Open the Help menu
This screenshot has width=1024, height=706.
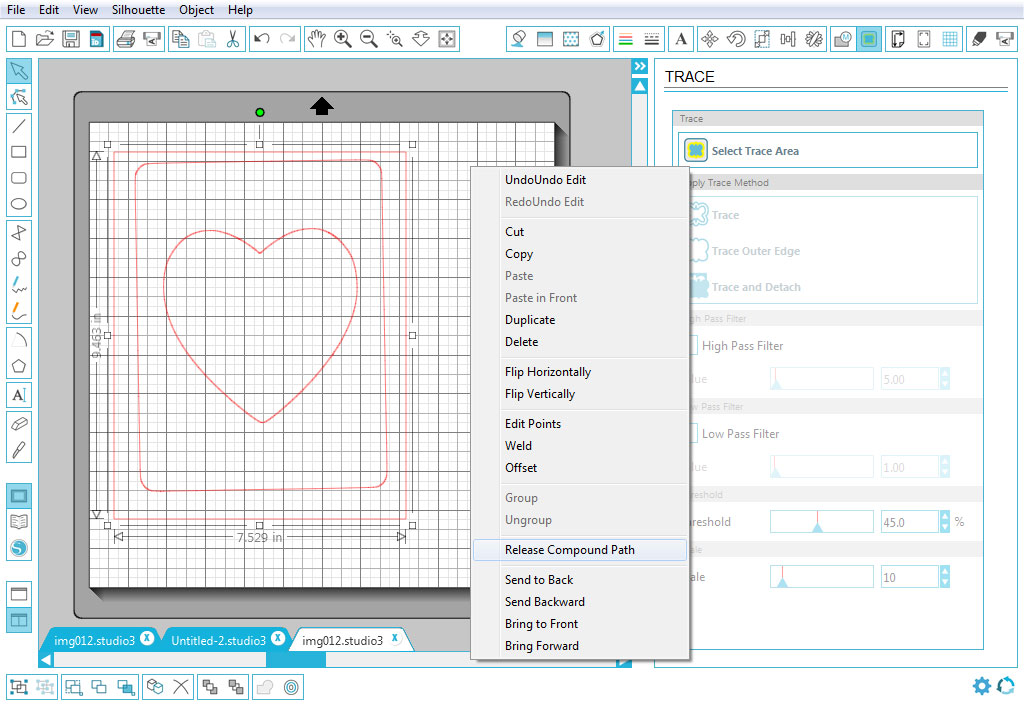click(x=240, y=10)
